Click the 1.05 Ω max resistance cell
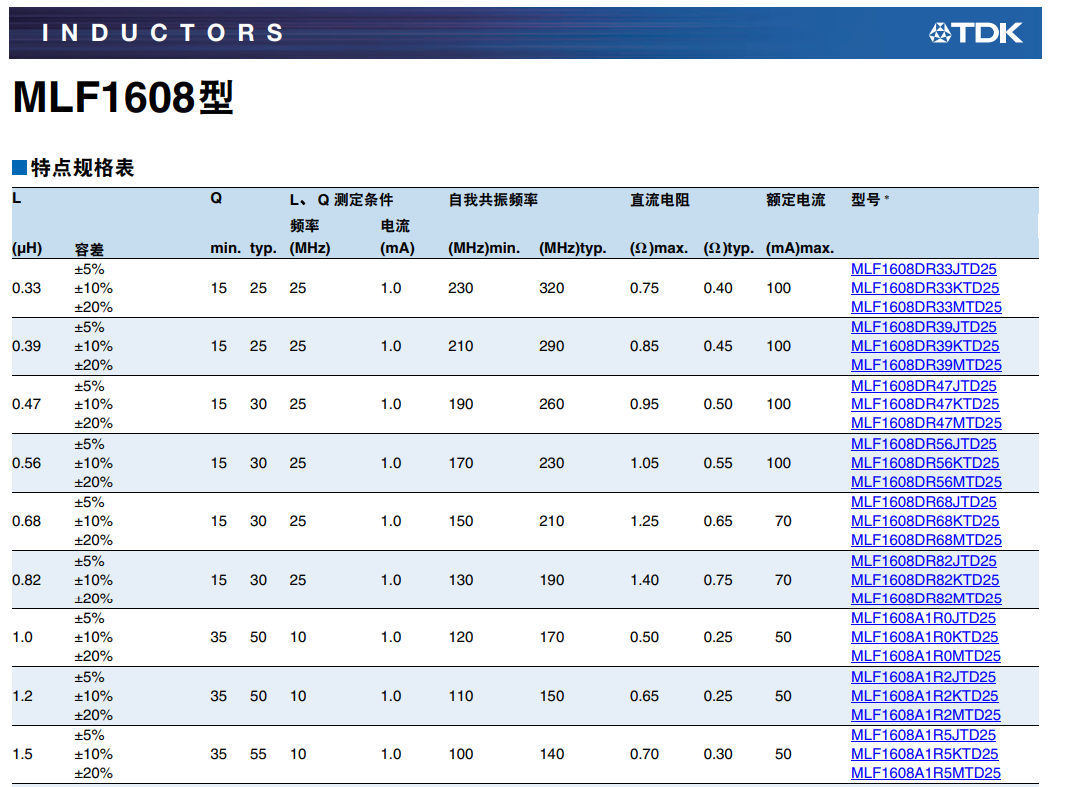This screenshot has width=1065, height=787. [645, 463]
